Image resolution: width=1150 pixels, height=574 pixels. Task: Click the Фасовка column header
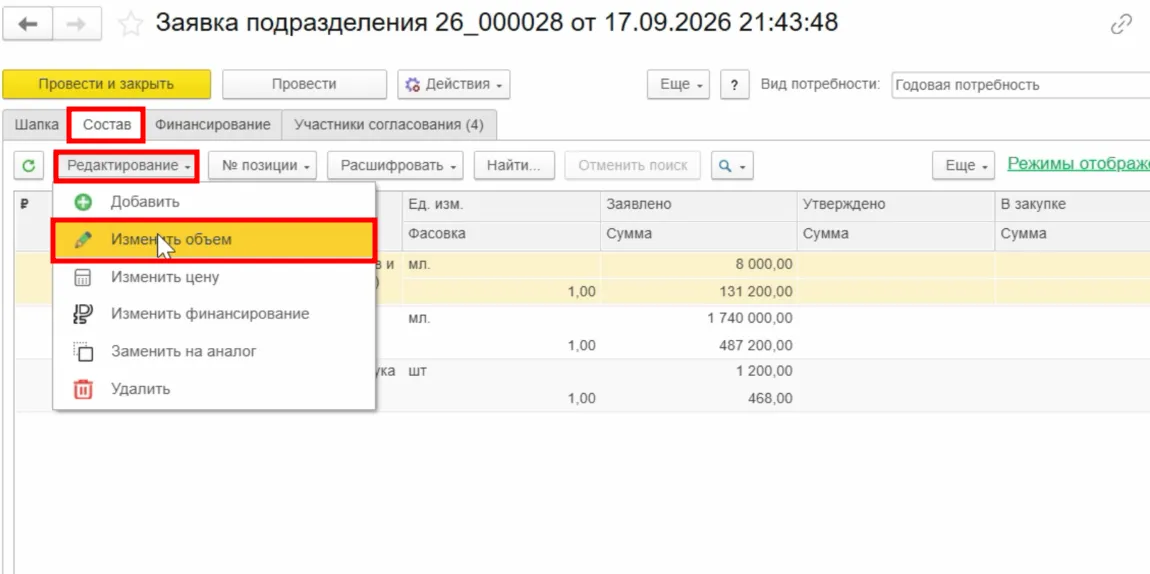click(501, 235)
